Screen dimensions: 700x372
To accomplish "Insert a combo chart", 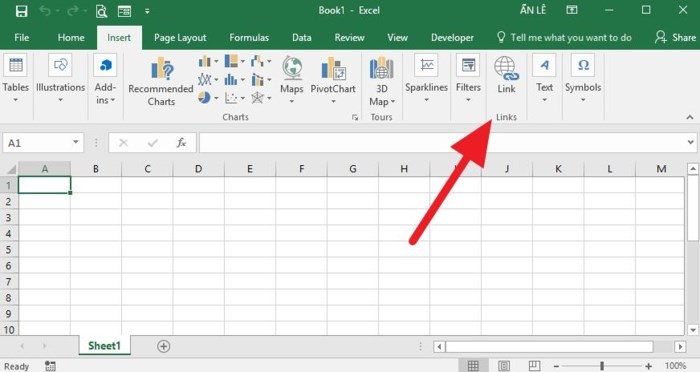I will (x=258, y=79).
